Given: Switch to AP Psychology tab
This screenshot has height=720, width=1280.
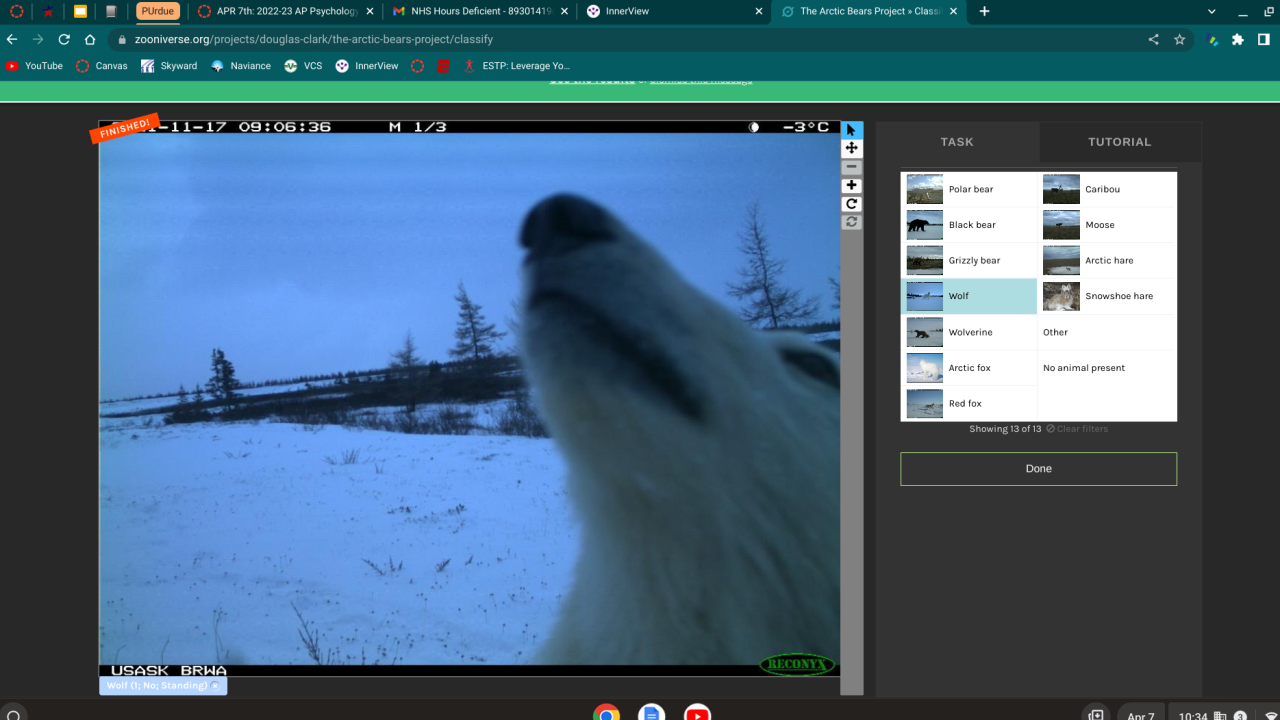Looking at the screenshot, I should (x=286, y=12).
